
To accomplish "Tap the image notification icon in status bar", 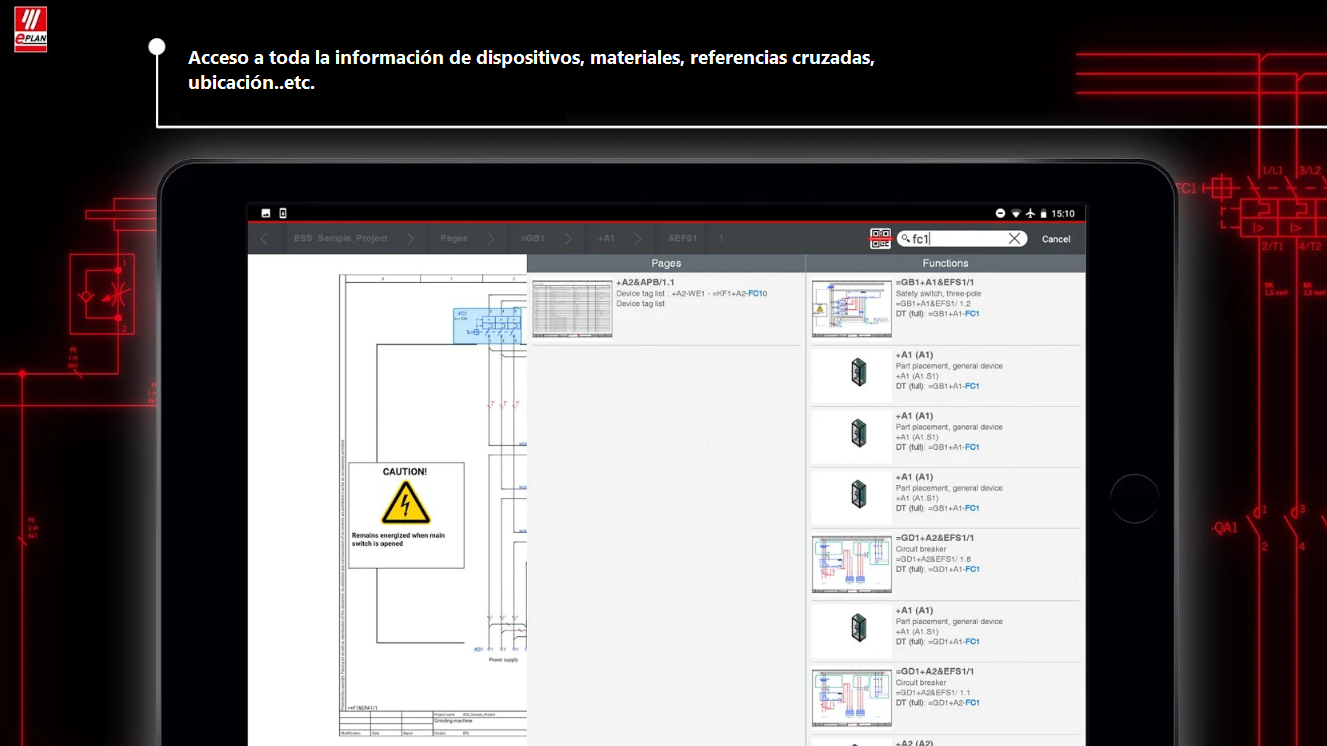I will point(266,213).
